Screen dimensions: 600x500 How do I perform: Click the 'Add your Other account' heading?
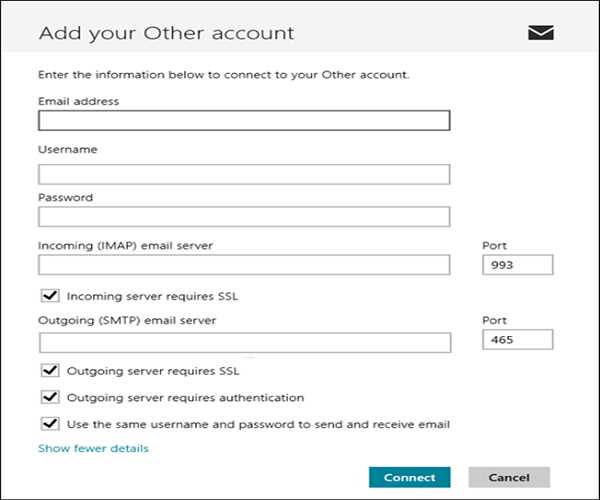point(166,33)
